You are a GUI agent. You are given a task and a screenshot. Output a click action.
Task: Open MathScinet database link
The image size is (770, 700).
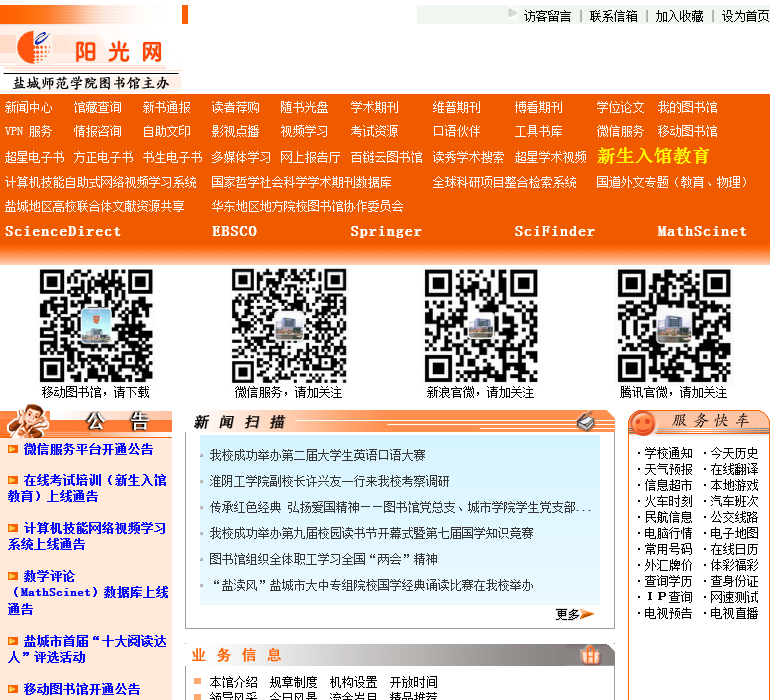click(x=702, y=231)
